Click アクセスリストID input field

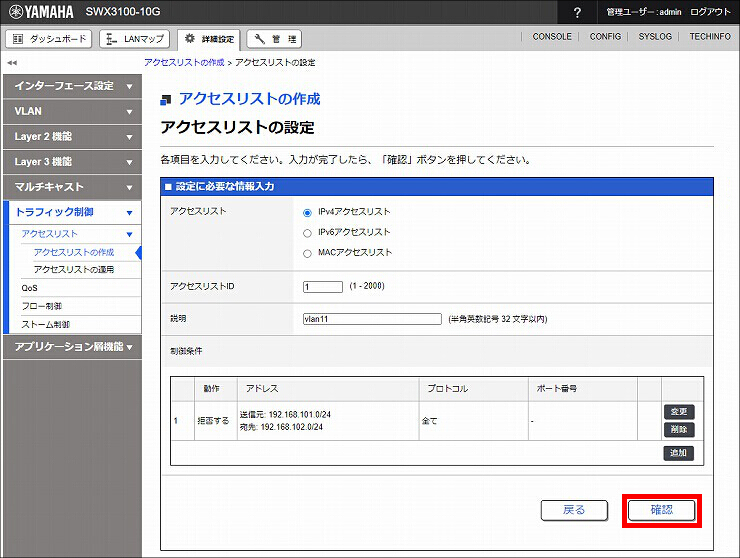[x=323, y=287]
